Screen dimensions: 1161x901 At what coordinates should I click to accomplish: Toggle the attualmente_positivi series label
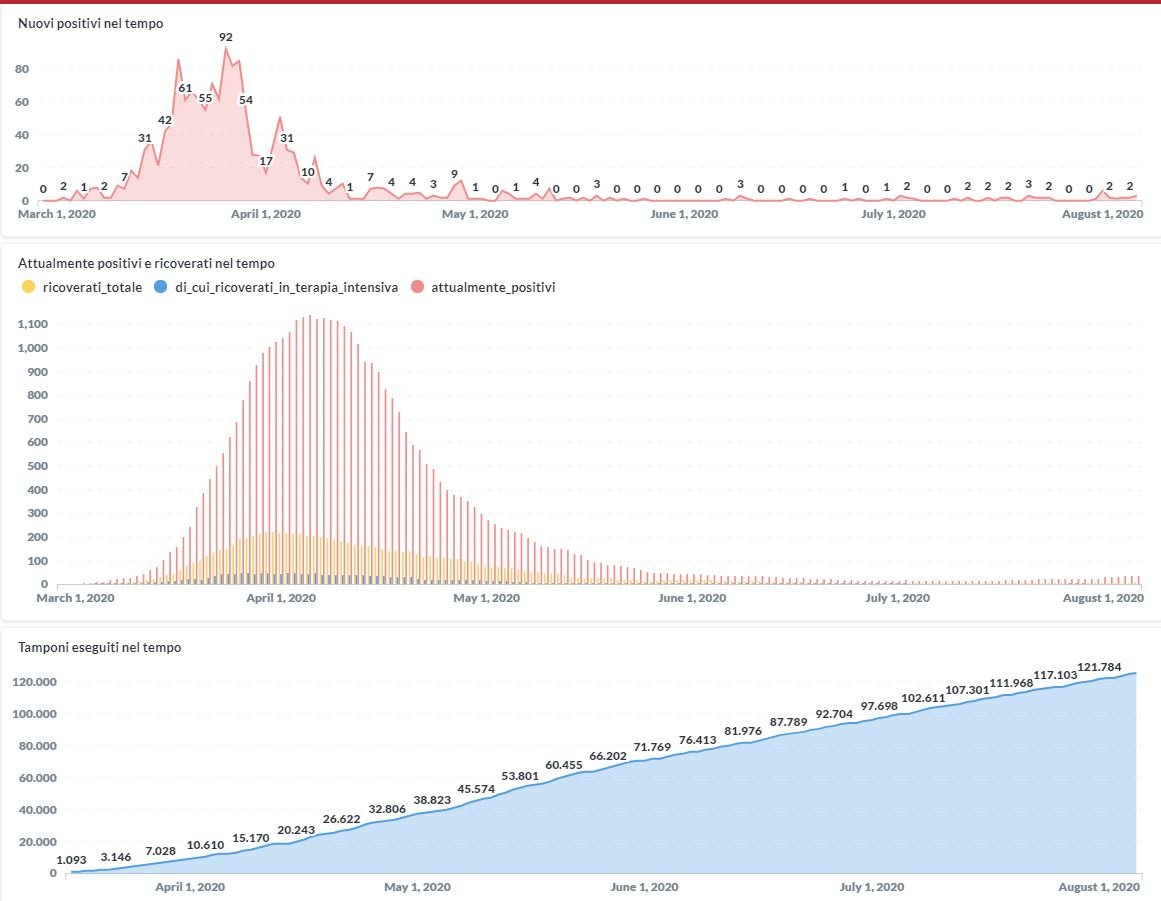(492, 287)
